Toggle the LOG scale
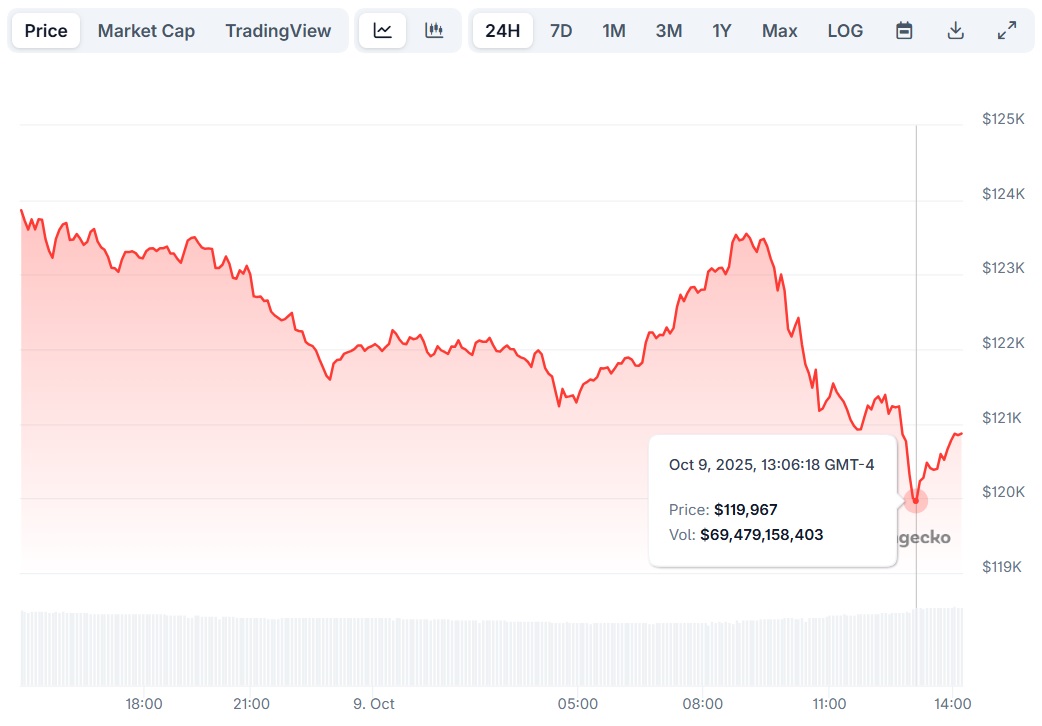The width and height of the screenshot is (1042, 726). tap(845, 31)
